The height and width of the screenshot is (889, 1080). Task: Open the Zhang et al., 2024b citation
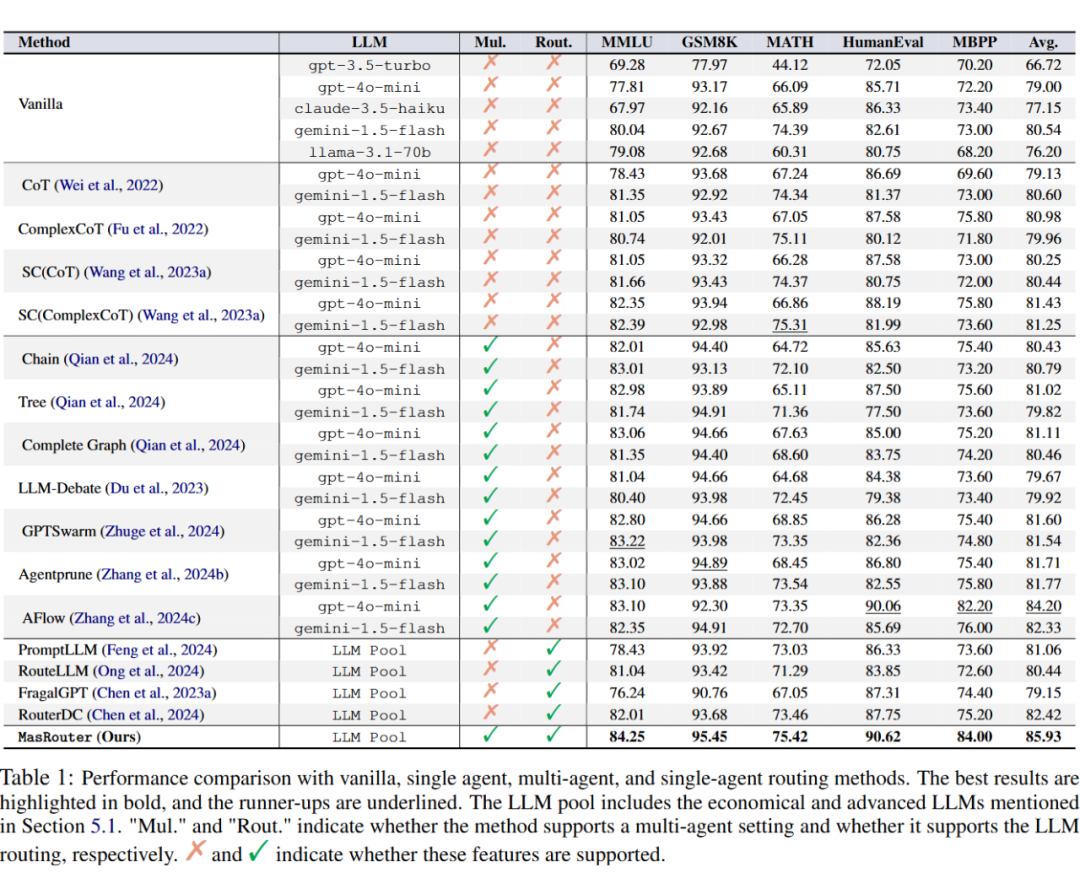[163, 574]
